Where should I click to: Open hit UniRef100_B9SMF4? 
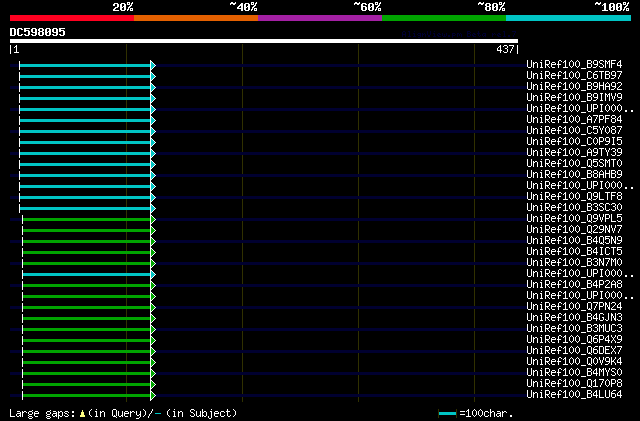(574, 65)
